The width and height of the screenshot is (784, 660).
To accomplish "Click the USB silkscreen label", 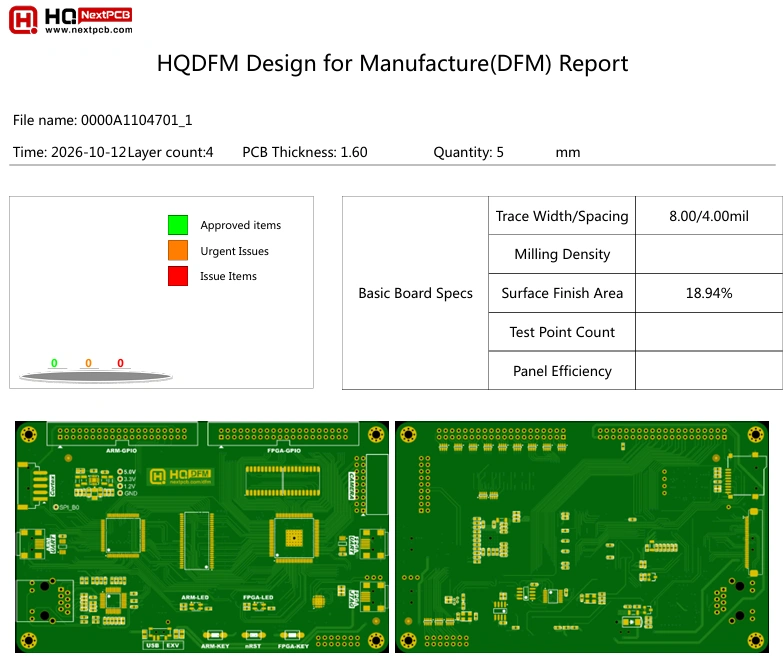I will (152, 646).
